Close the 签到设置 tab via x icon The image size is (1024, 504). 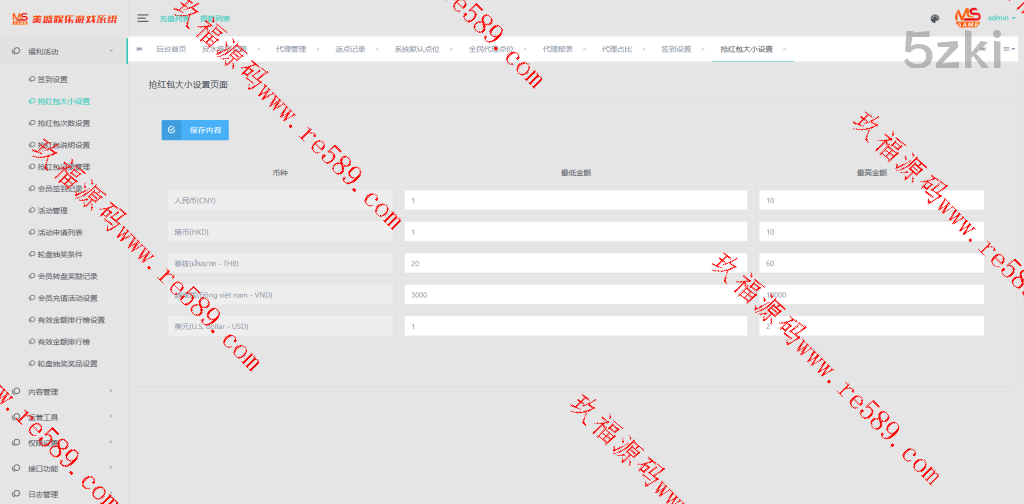703,49
